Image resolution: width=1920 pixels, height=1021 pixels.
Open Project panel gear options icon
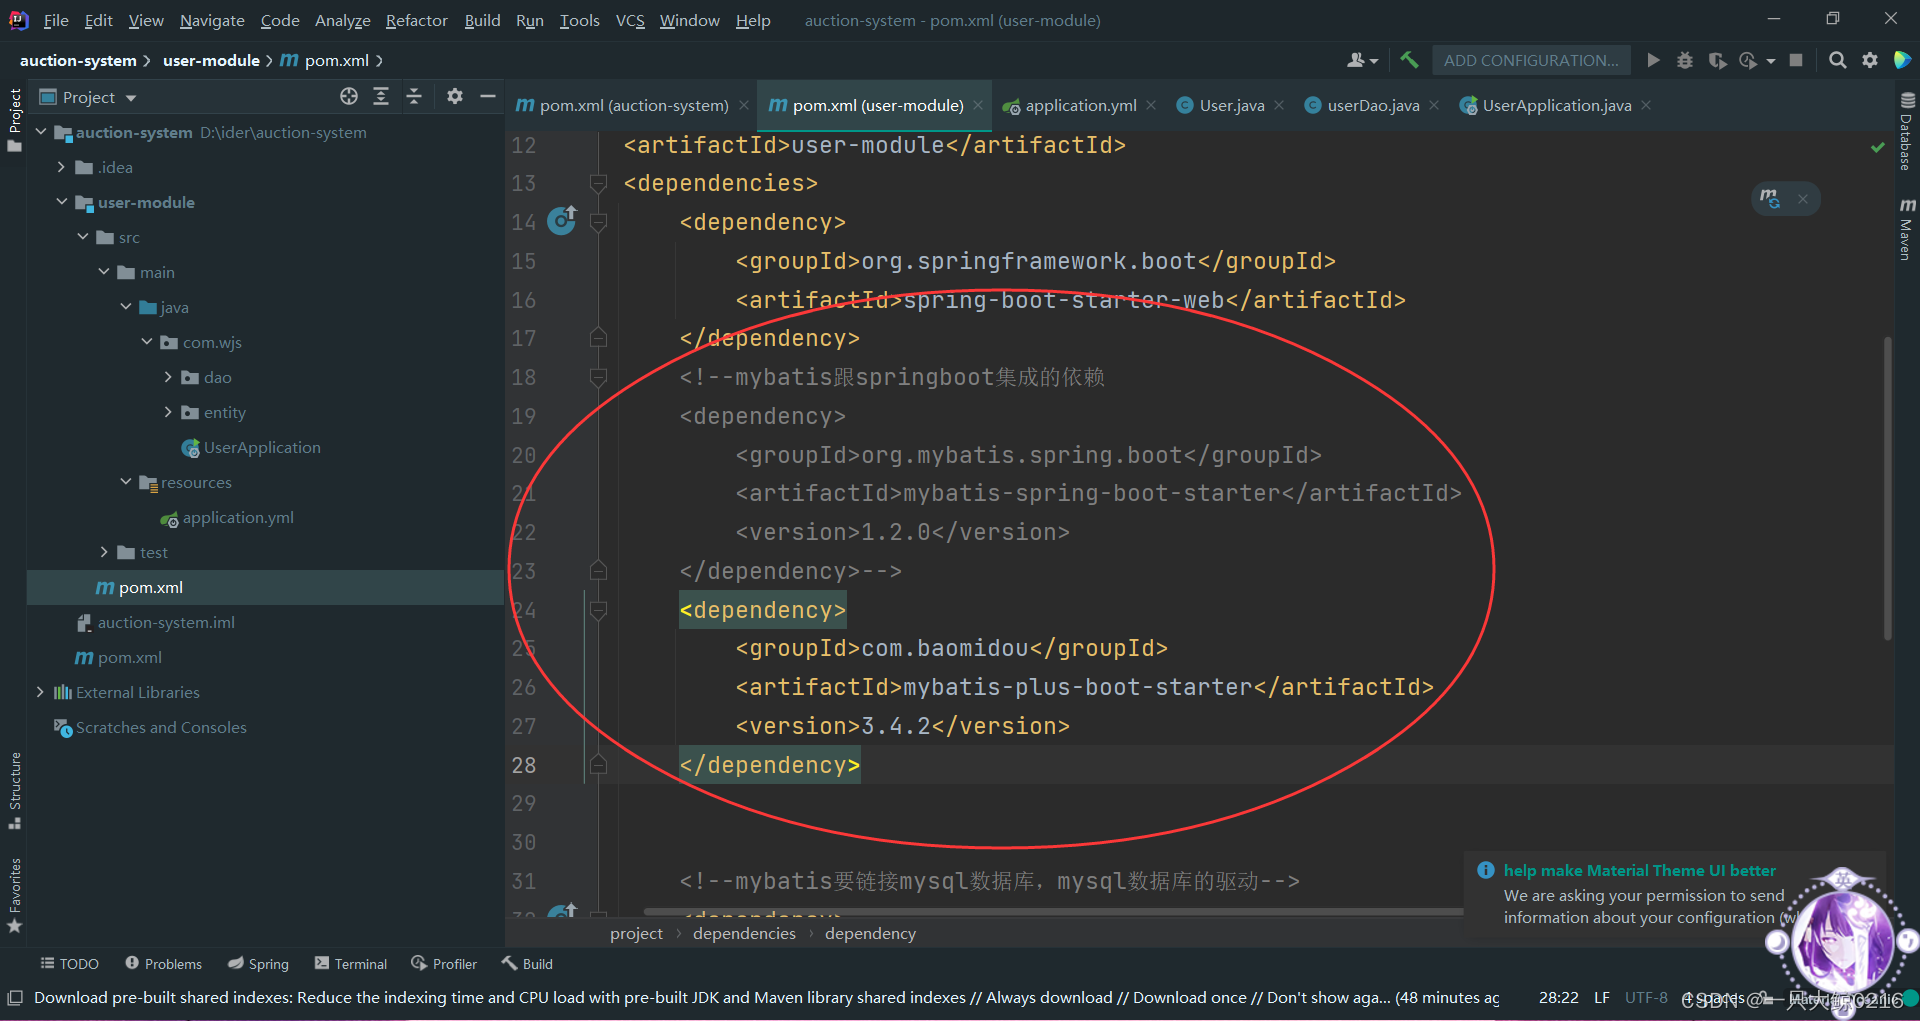tap(455, 97)
